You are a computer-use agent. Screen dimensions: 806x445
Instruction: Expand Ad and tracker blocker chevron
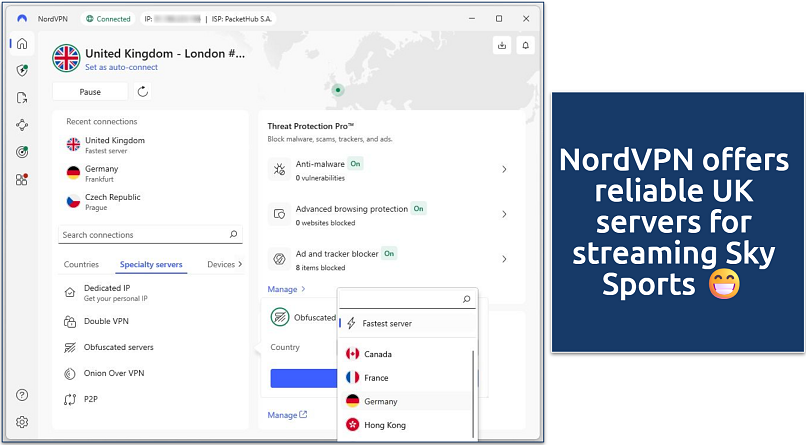pos(504,260)
